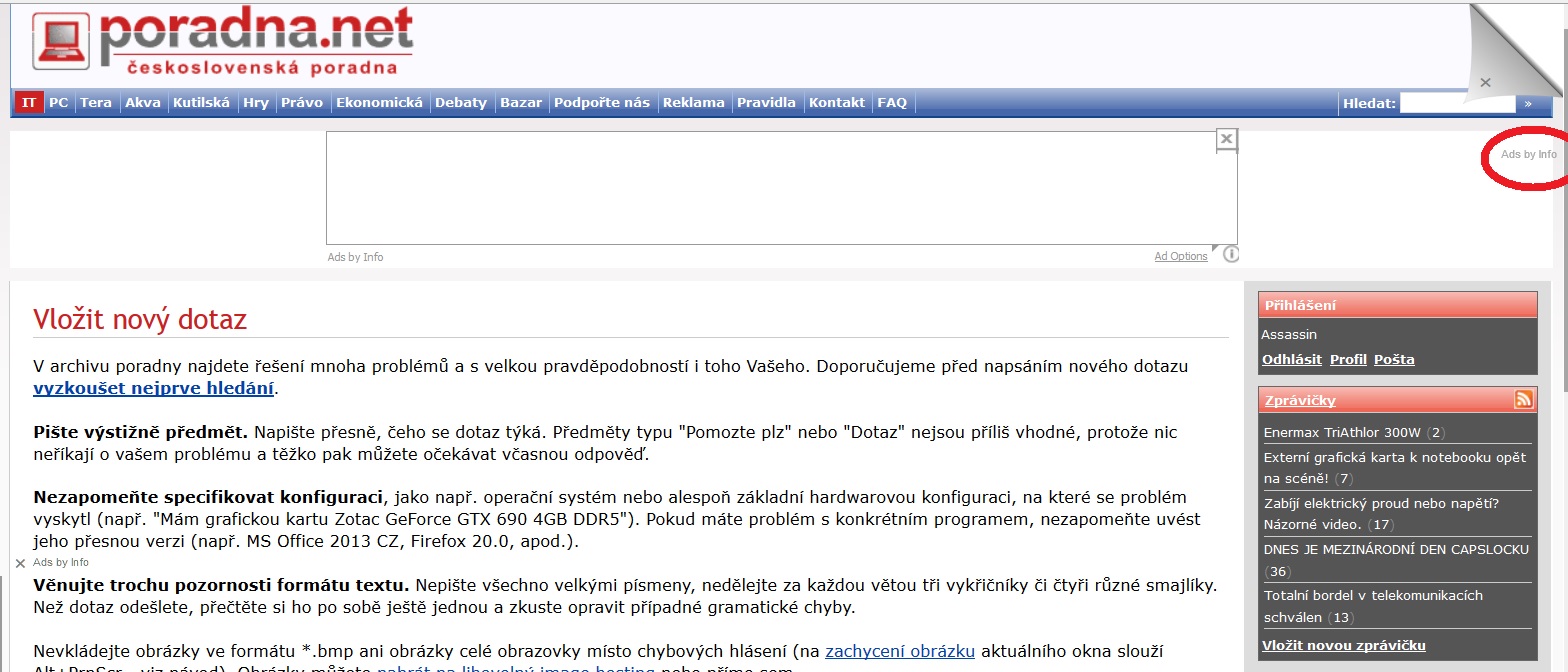
Task: Follow the 'vyzkoušet nejprve hledání' link
Action: (154, 388)
